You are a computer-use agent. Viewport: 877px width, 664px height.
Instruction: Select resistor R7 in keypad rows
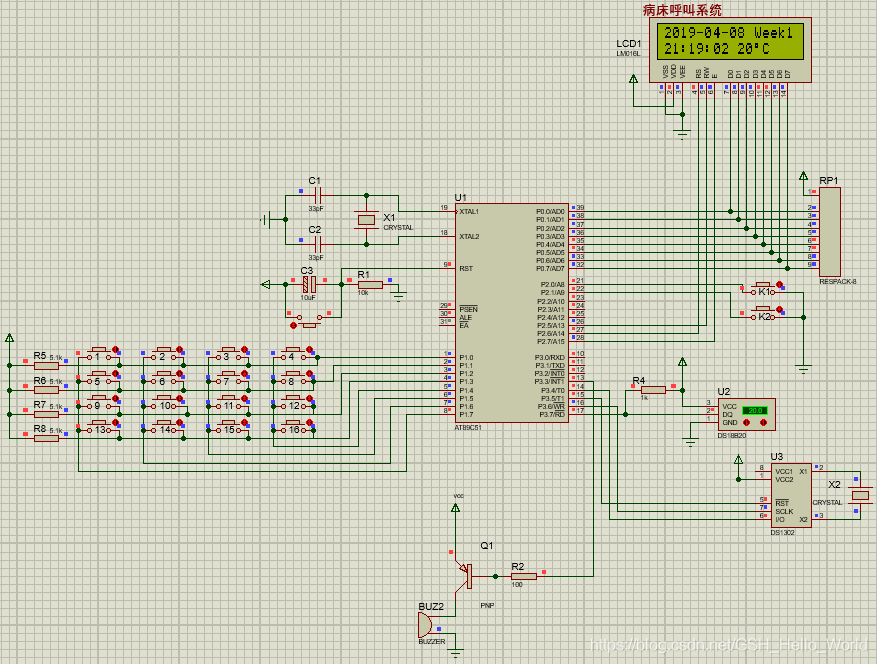click(x=46, y=415)
